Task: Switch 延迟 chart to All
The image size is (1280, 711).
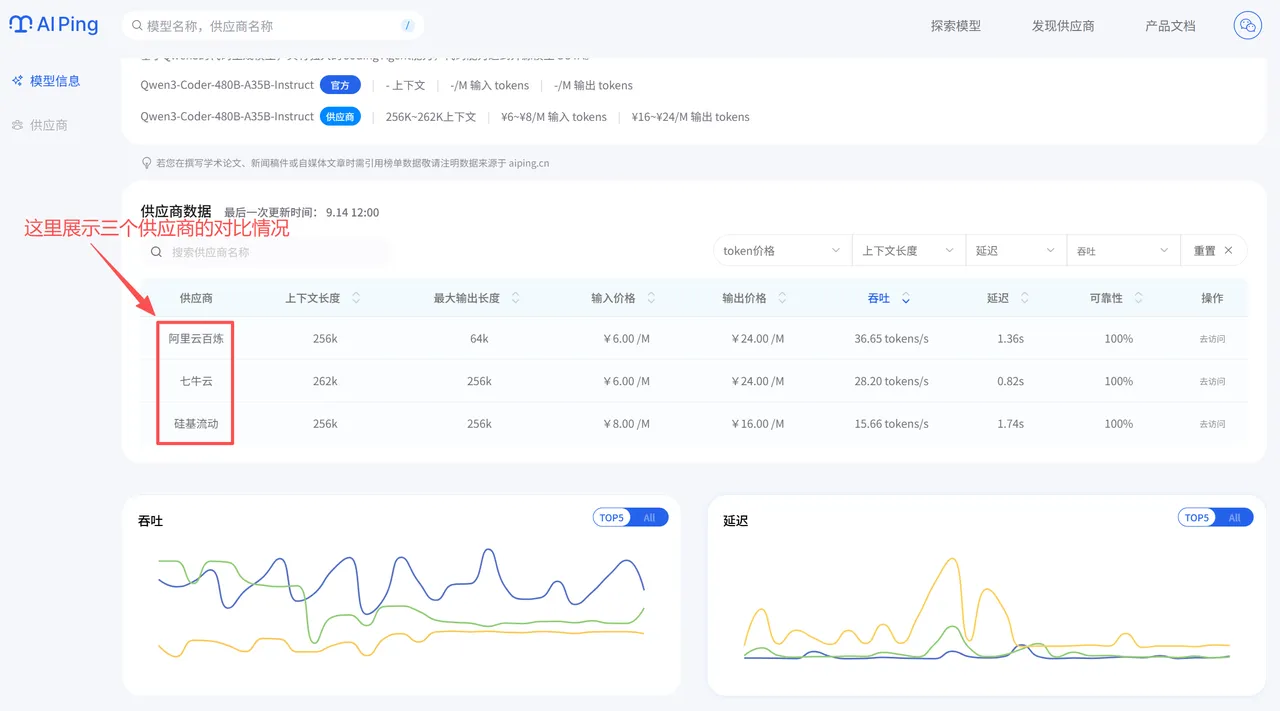Action: tap(1234, 518)
